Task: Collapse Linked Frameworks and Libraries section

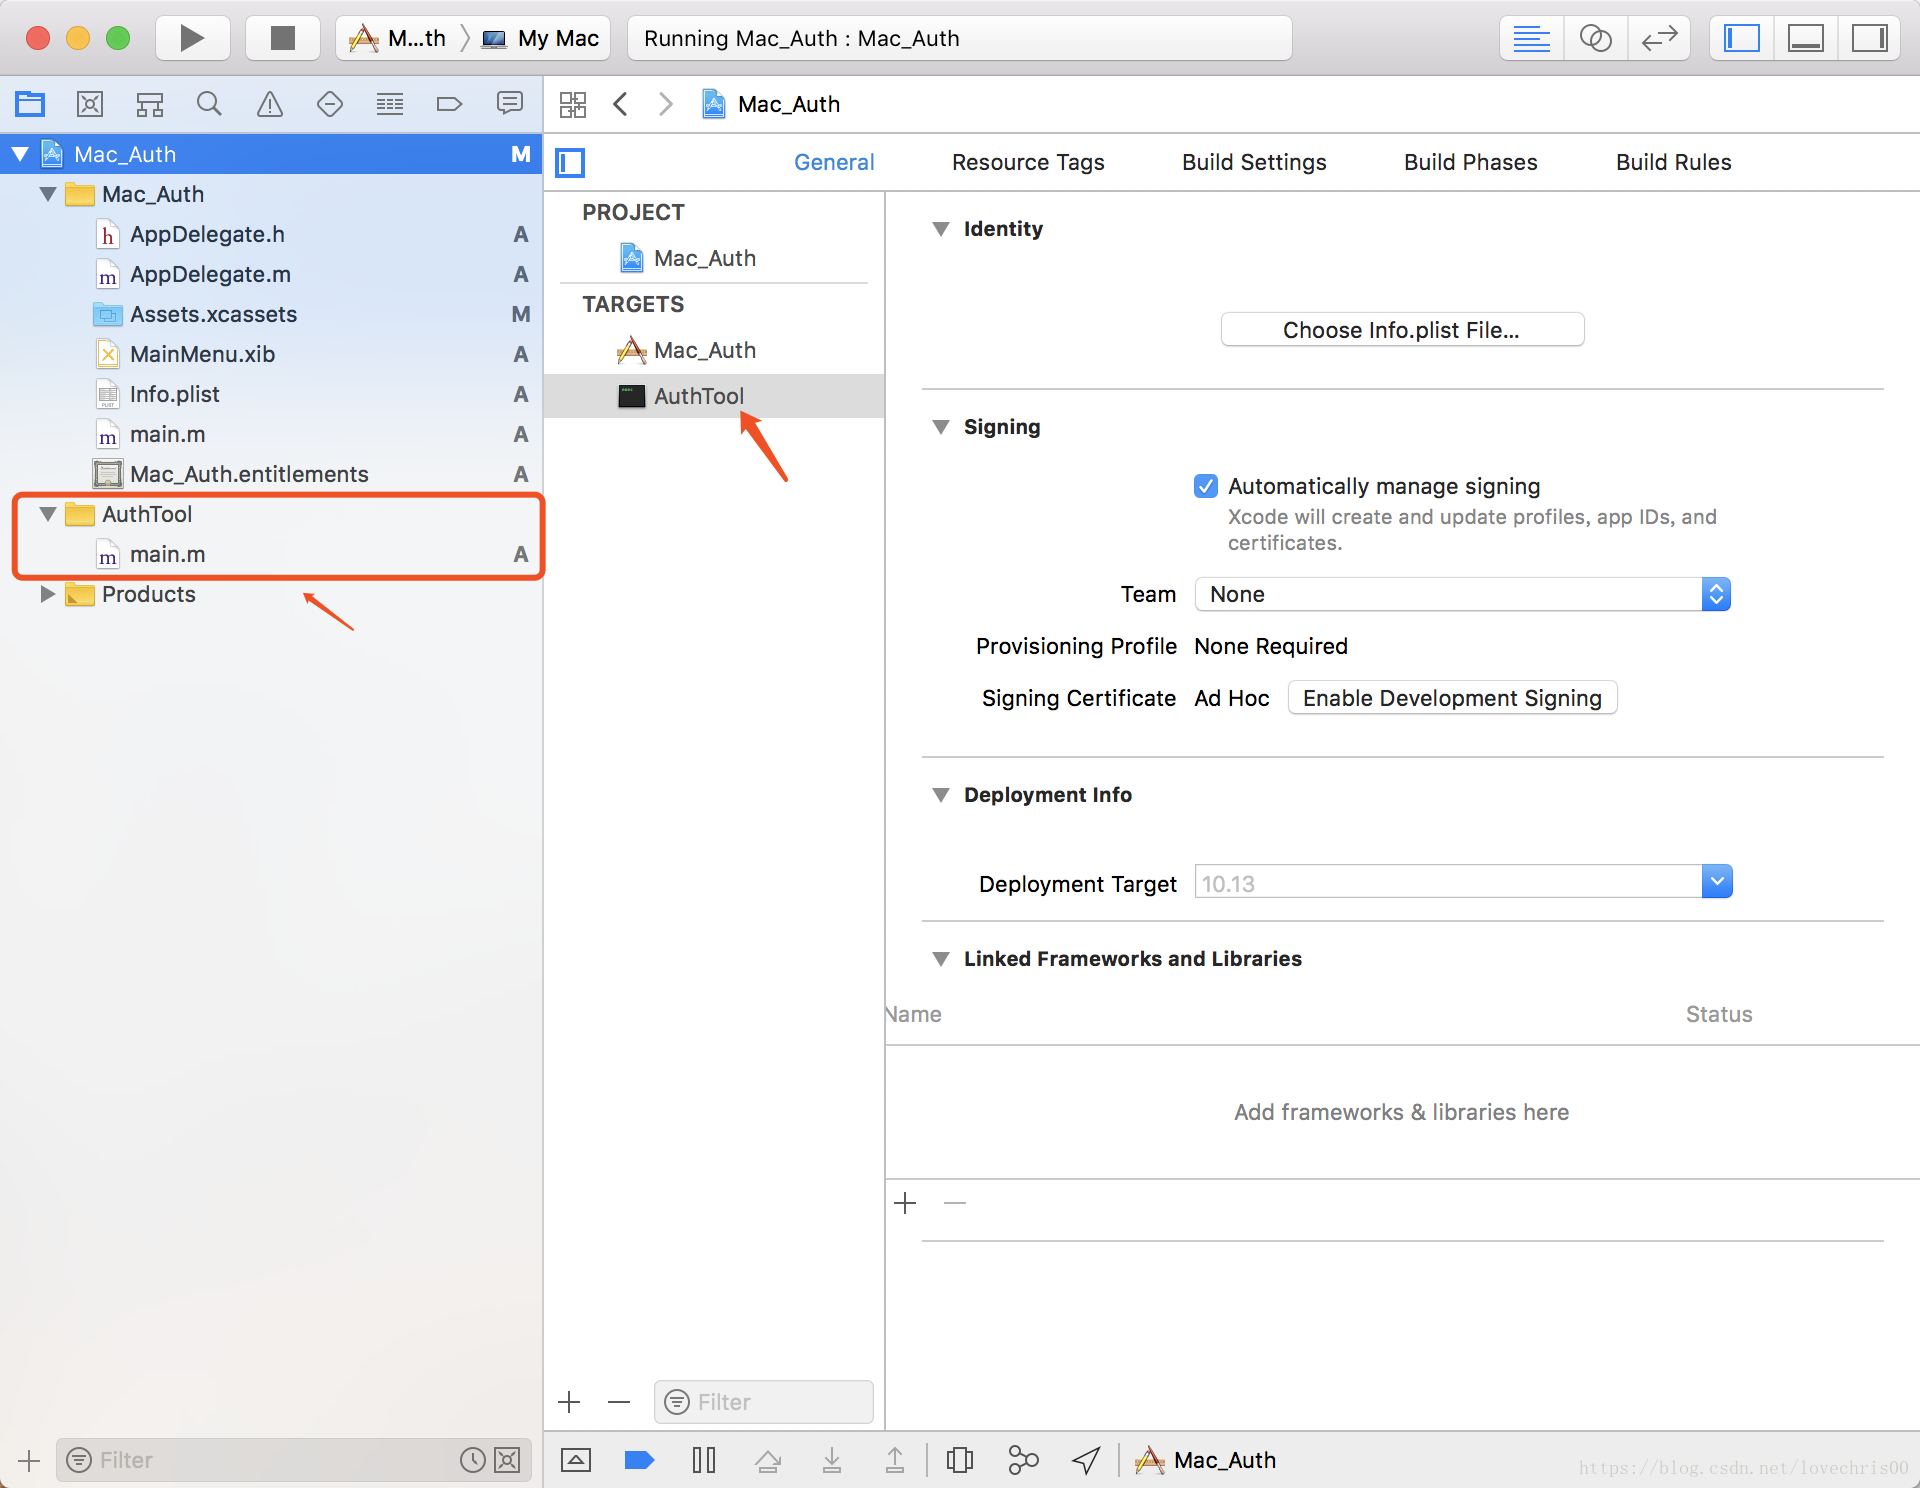Action: [941, 959]
